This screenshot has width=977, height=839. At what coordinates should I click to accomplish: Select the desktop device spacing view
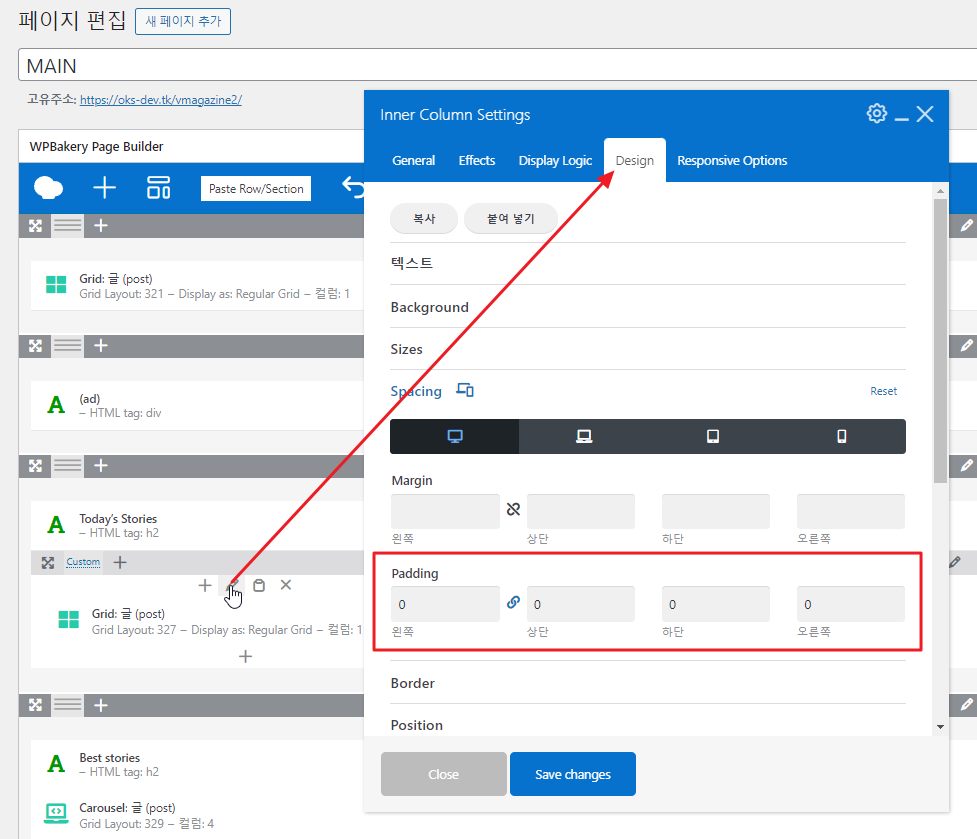[455, 436]
